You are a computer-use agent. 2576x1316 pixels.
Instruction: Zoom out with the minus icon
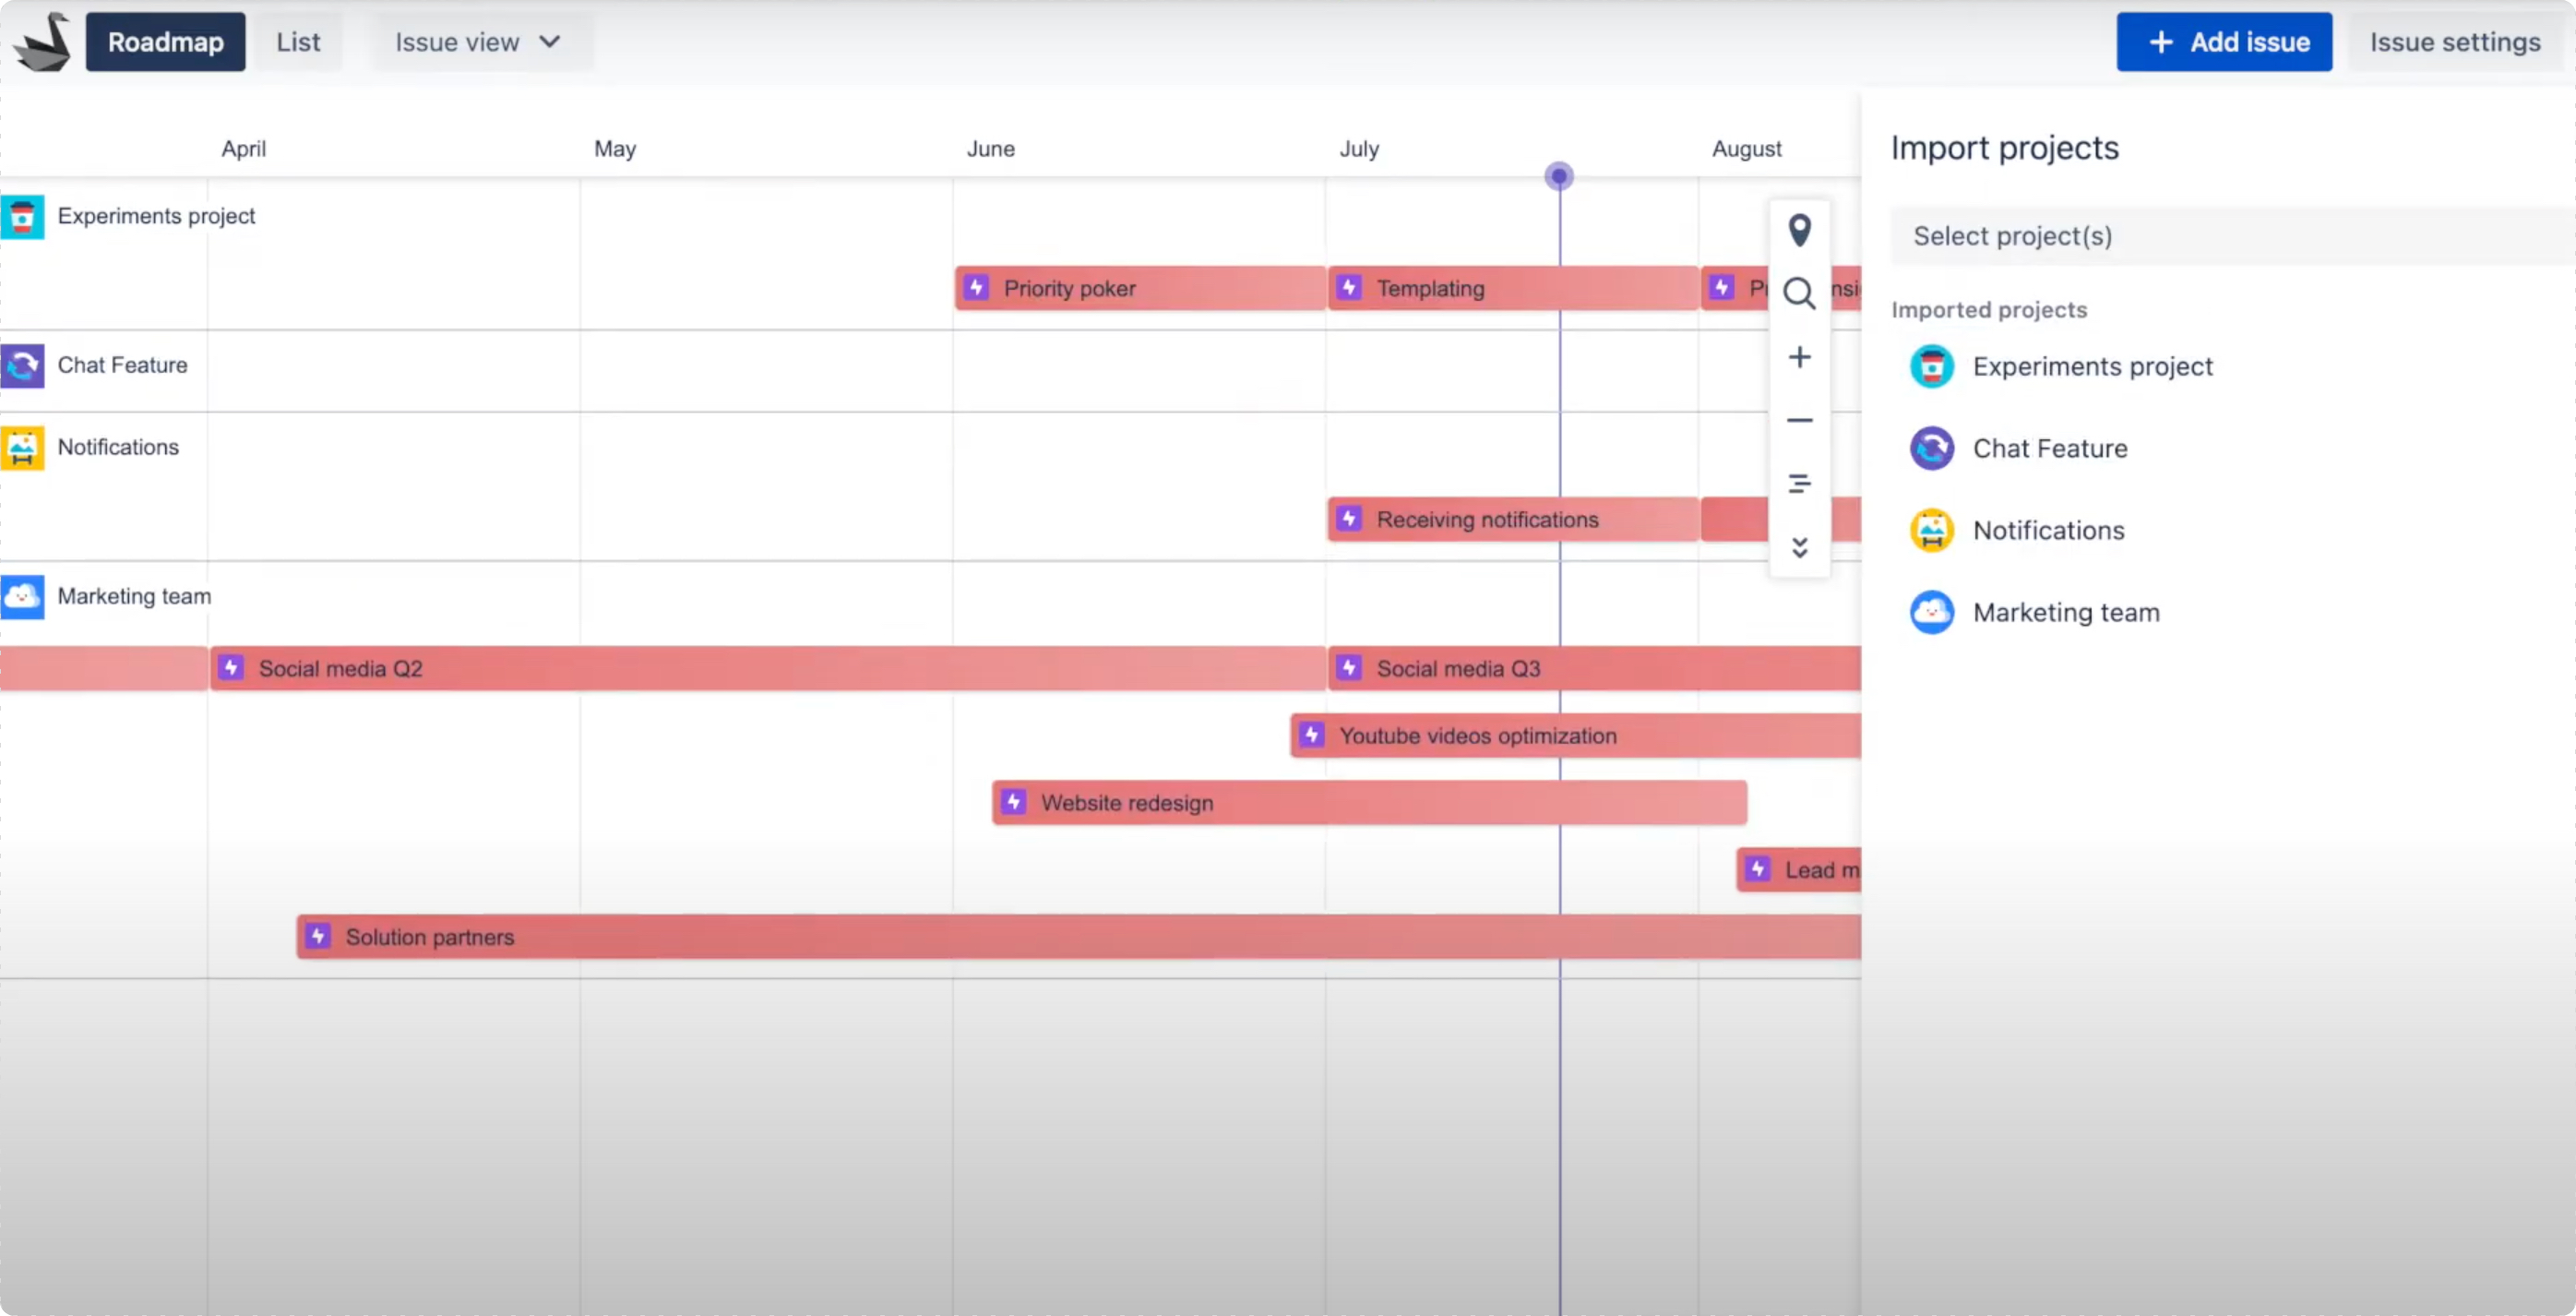pos(1799,420)
